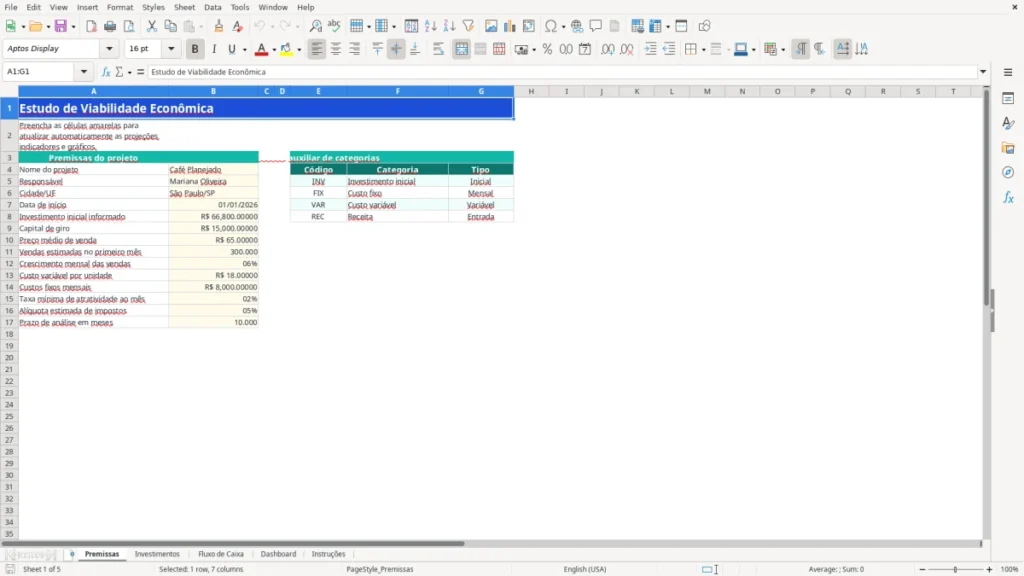
Task: Toggle Italic formatting
Action: pyautogui.click(x=214, y=49)
